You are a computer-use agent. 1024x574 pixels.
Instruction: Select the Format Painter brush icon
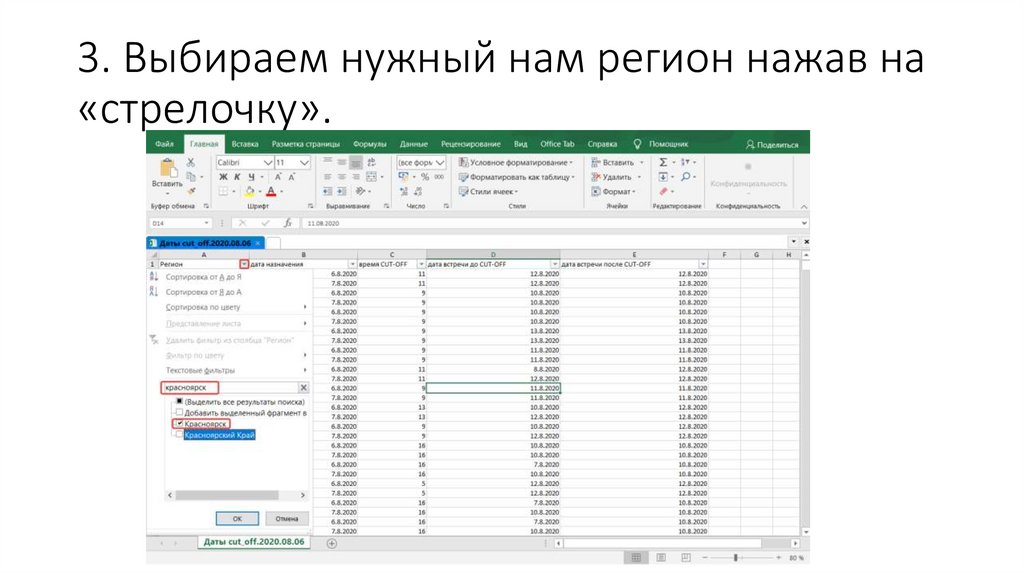pos(191,191)
